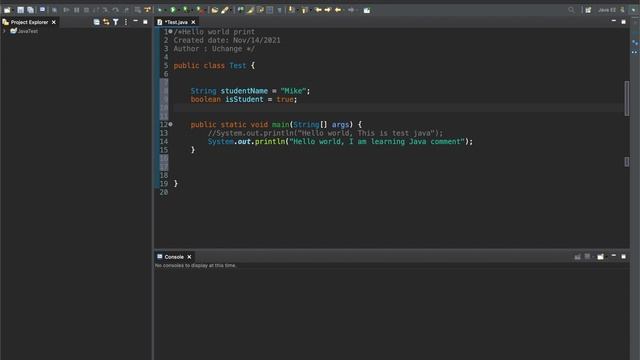Toggle Pin Editor icon

click(x=367, y=10)
